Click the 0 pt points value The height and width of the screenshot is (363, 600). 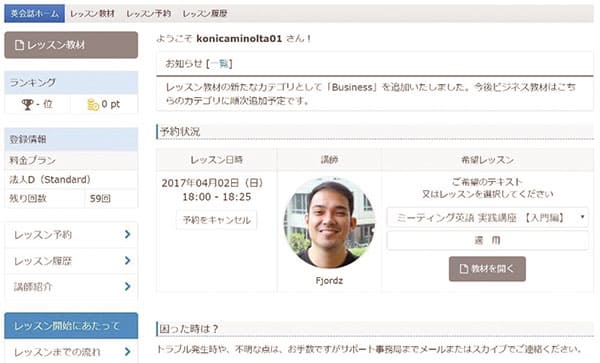click(x=111, y=104)
